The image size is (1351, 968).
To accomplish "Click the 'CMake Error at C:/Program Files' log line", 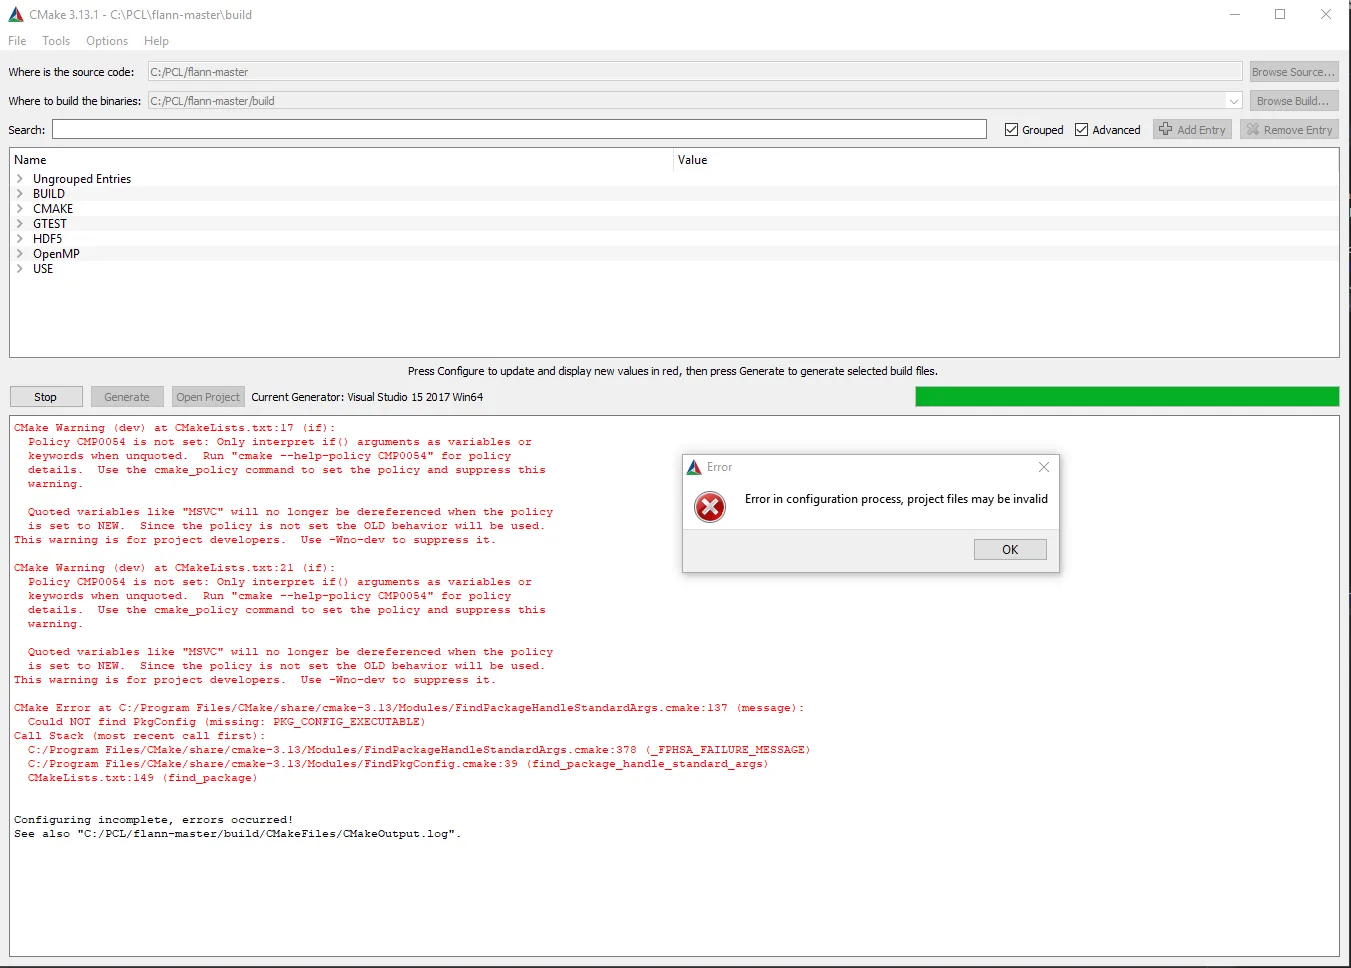I will tap(409, 708).
